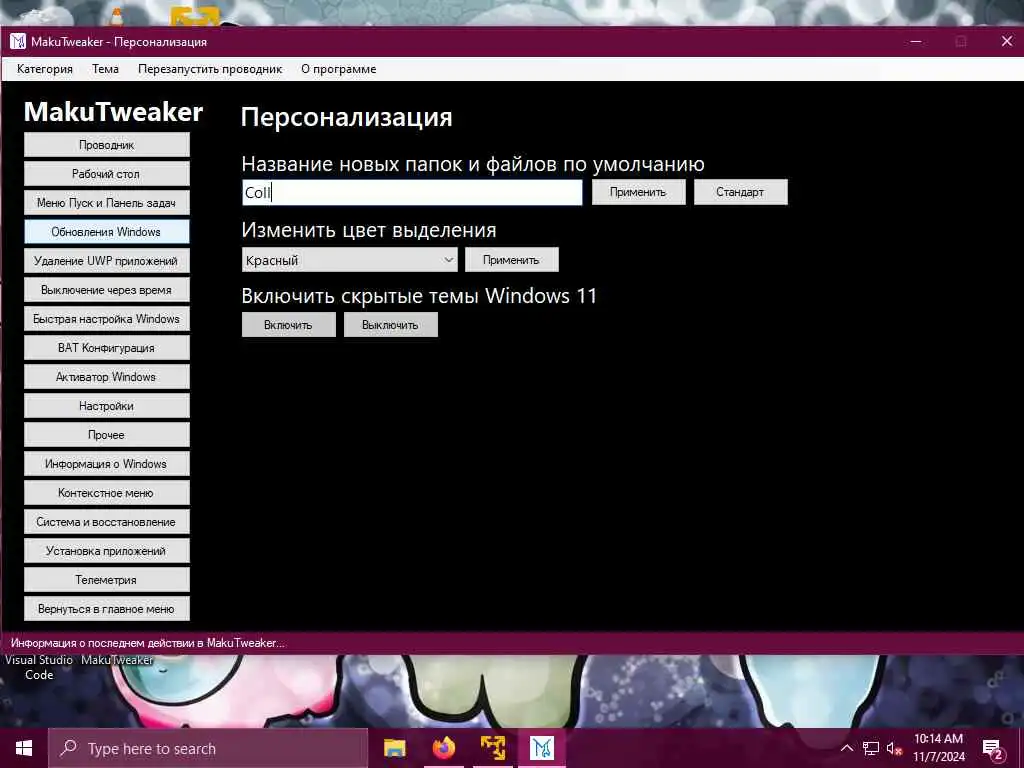Image resolution: width=1024 pixels, height=768 pixels.
Task: Launch Firefox from the taskbar
Action: 444,748
